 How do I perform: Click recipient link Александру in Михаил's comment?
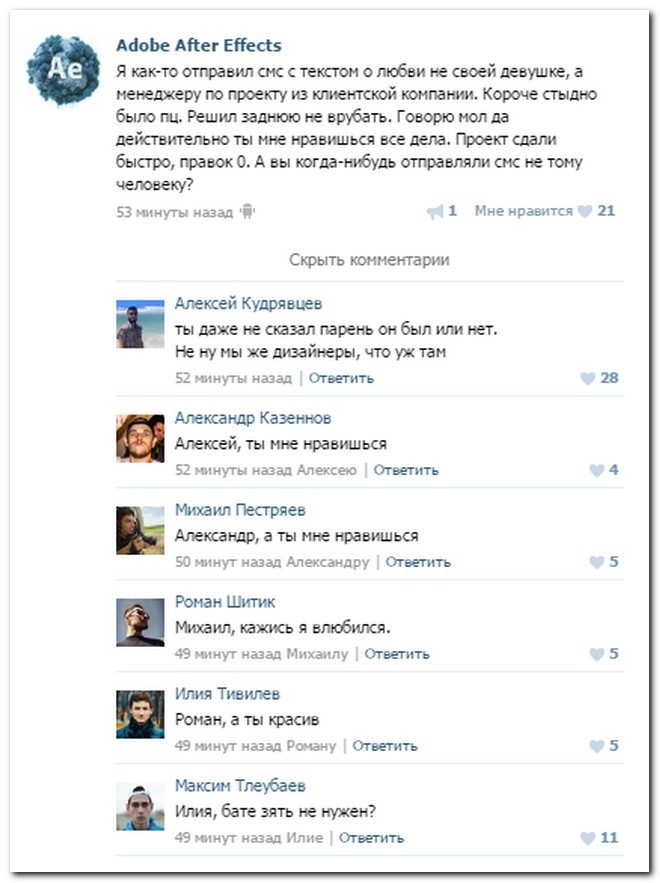[x=328, y=562]
